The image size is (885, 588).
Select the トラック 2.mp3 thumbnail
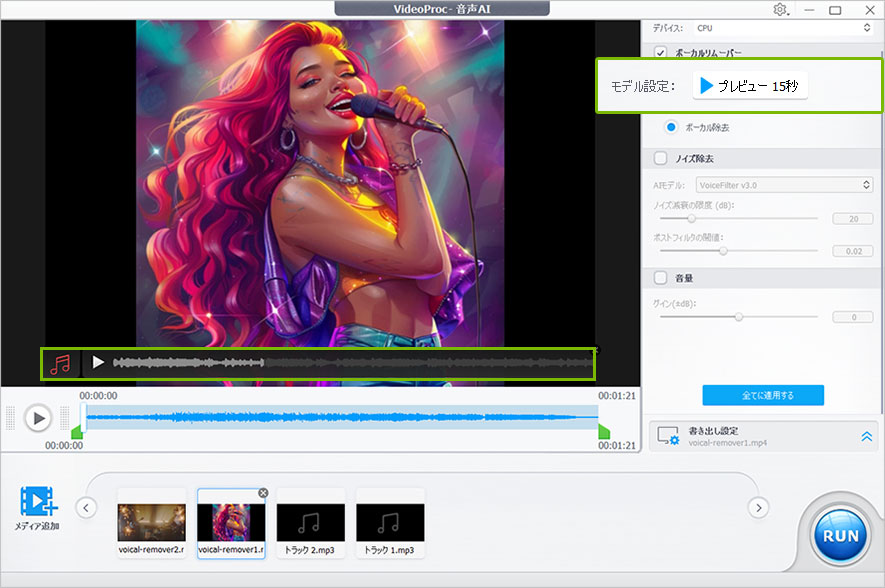(x=310, y=523)
